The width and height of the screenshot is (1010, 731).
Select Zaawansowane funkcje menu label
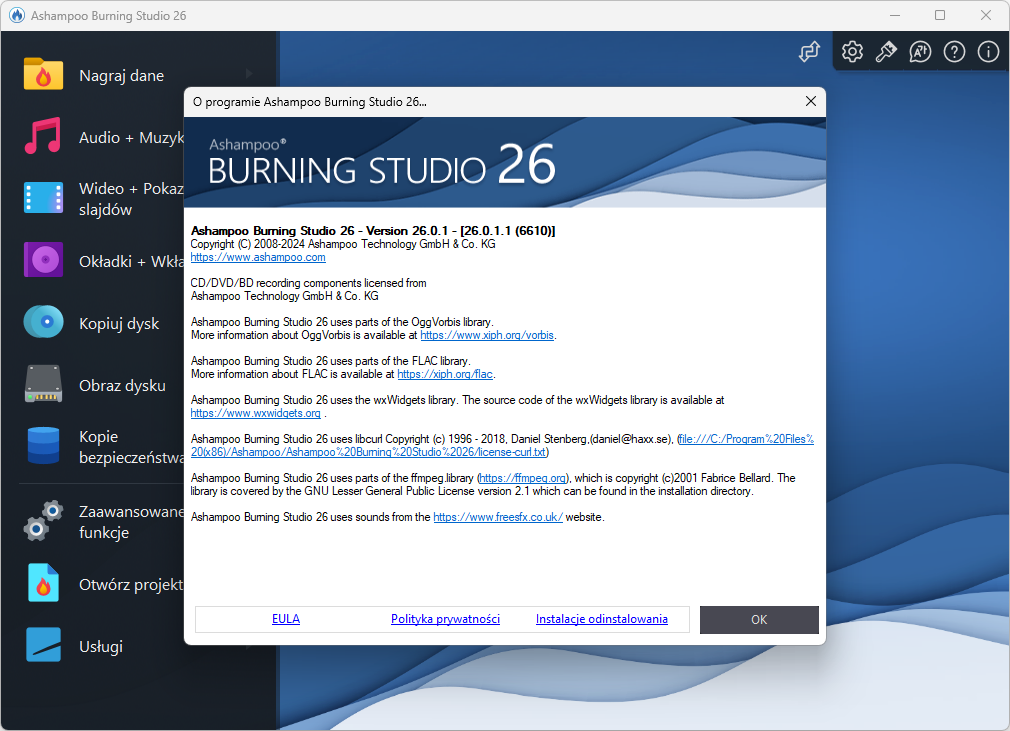(x=131, y=522)
